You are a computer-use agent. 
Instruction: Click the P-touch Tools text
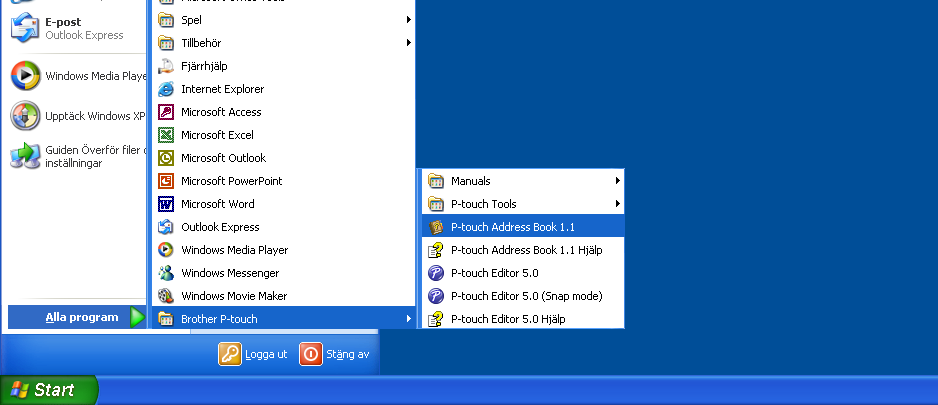pyautogui.click(x=483, y=204)
